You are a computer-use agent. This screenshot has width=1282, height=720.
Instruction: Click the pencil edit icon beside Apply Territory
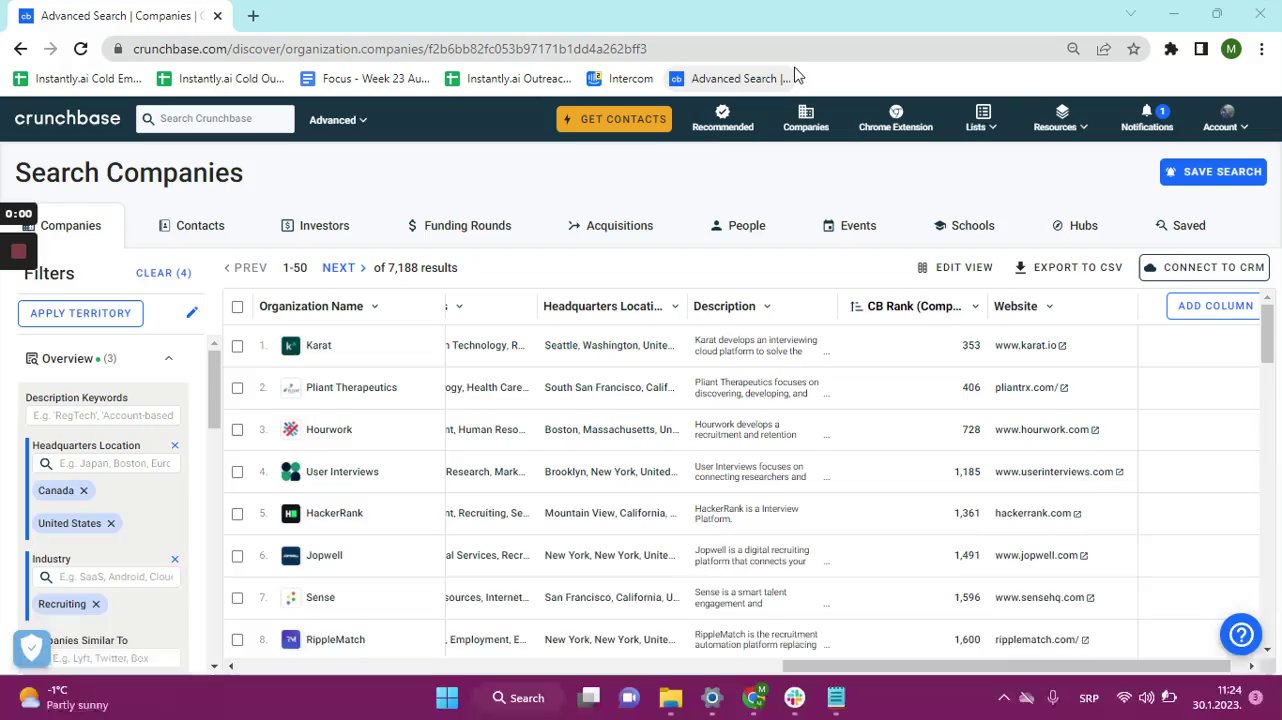pyautogui.click(x=192, y=313)
